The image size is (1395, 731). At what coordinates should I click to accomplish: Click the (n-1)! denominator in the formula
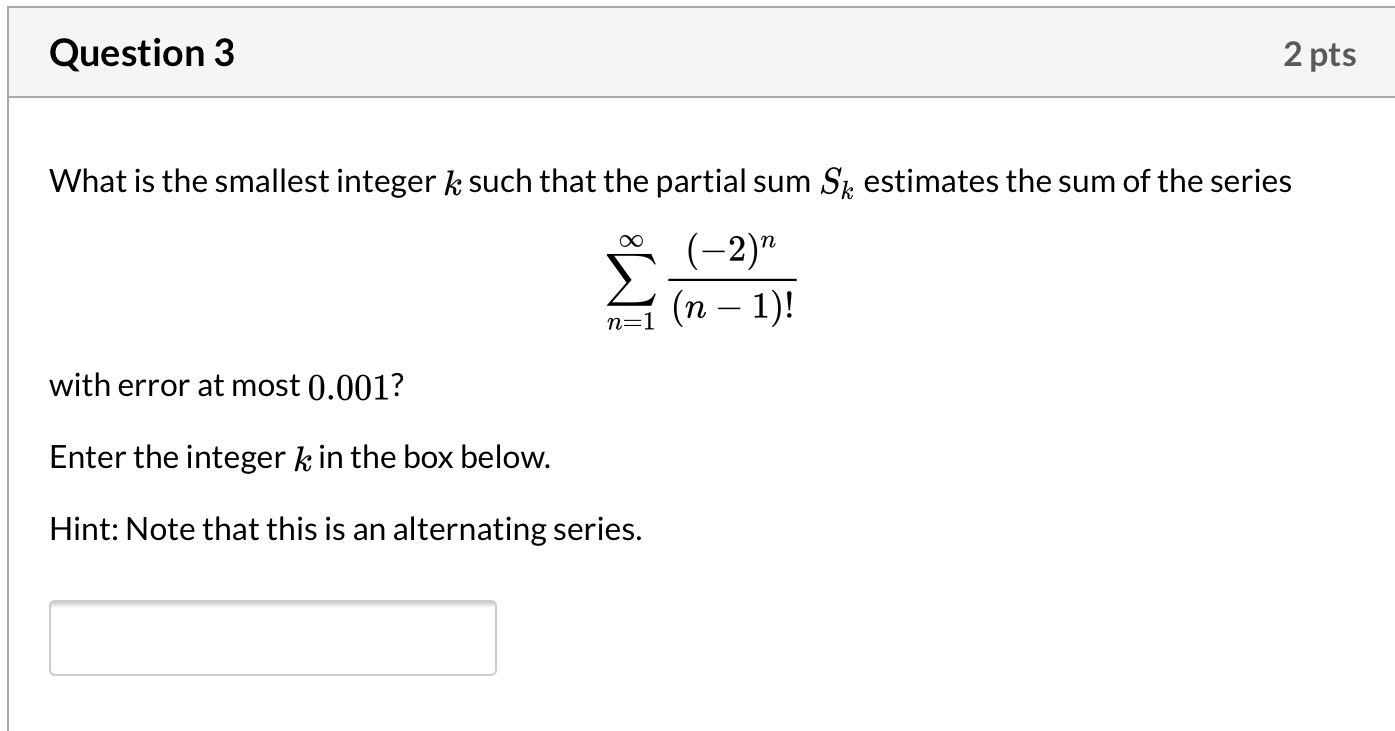(x=733, y=303)
